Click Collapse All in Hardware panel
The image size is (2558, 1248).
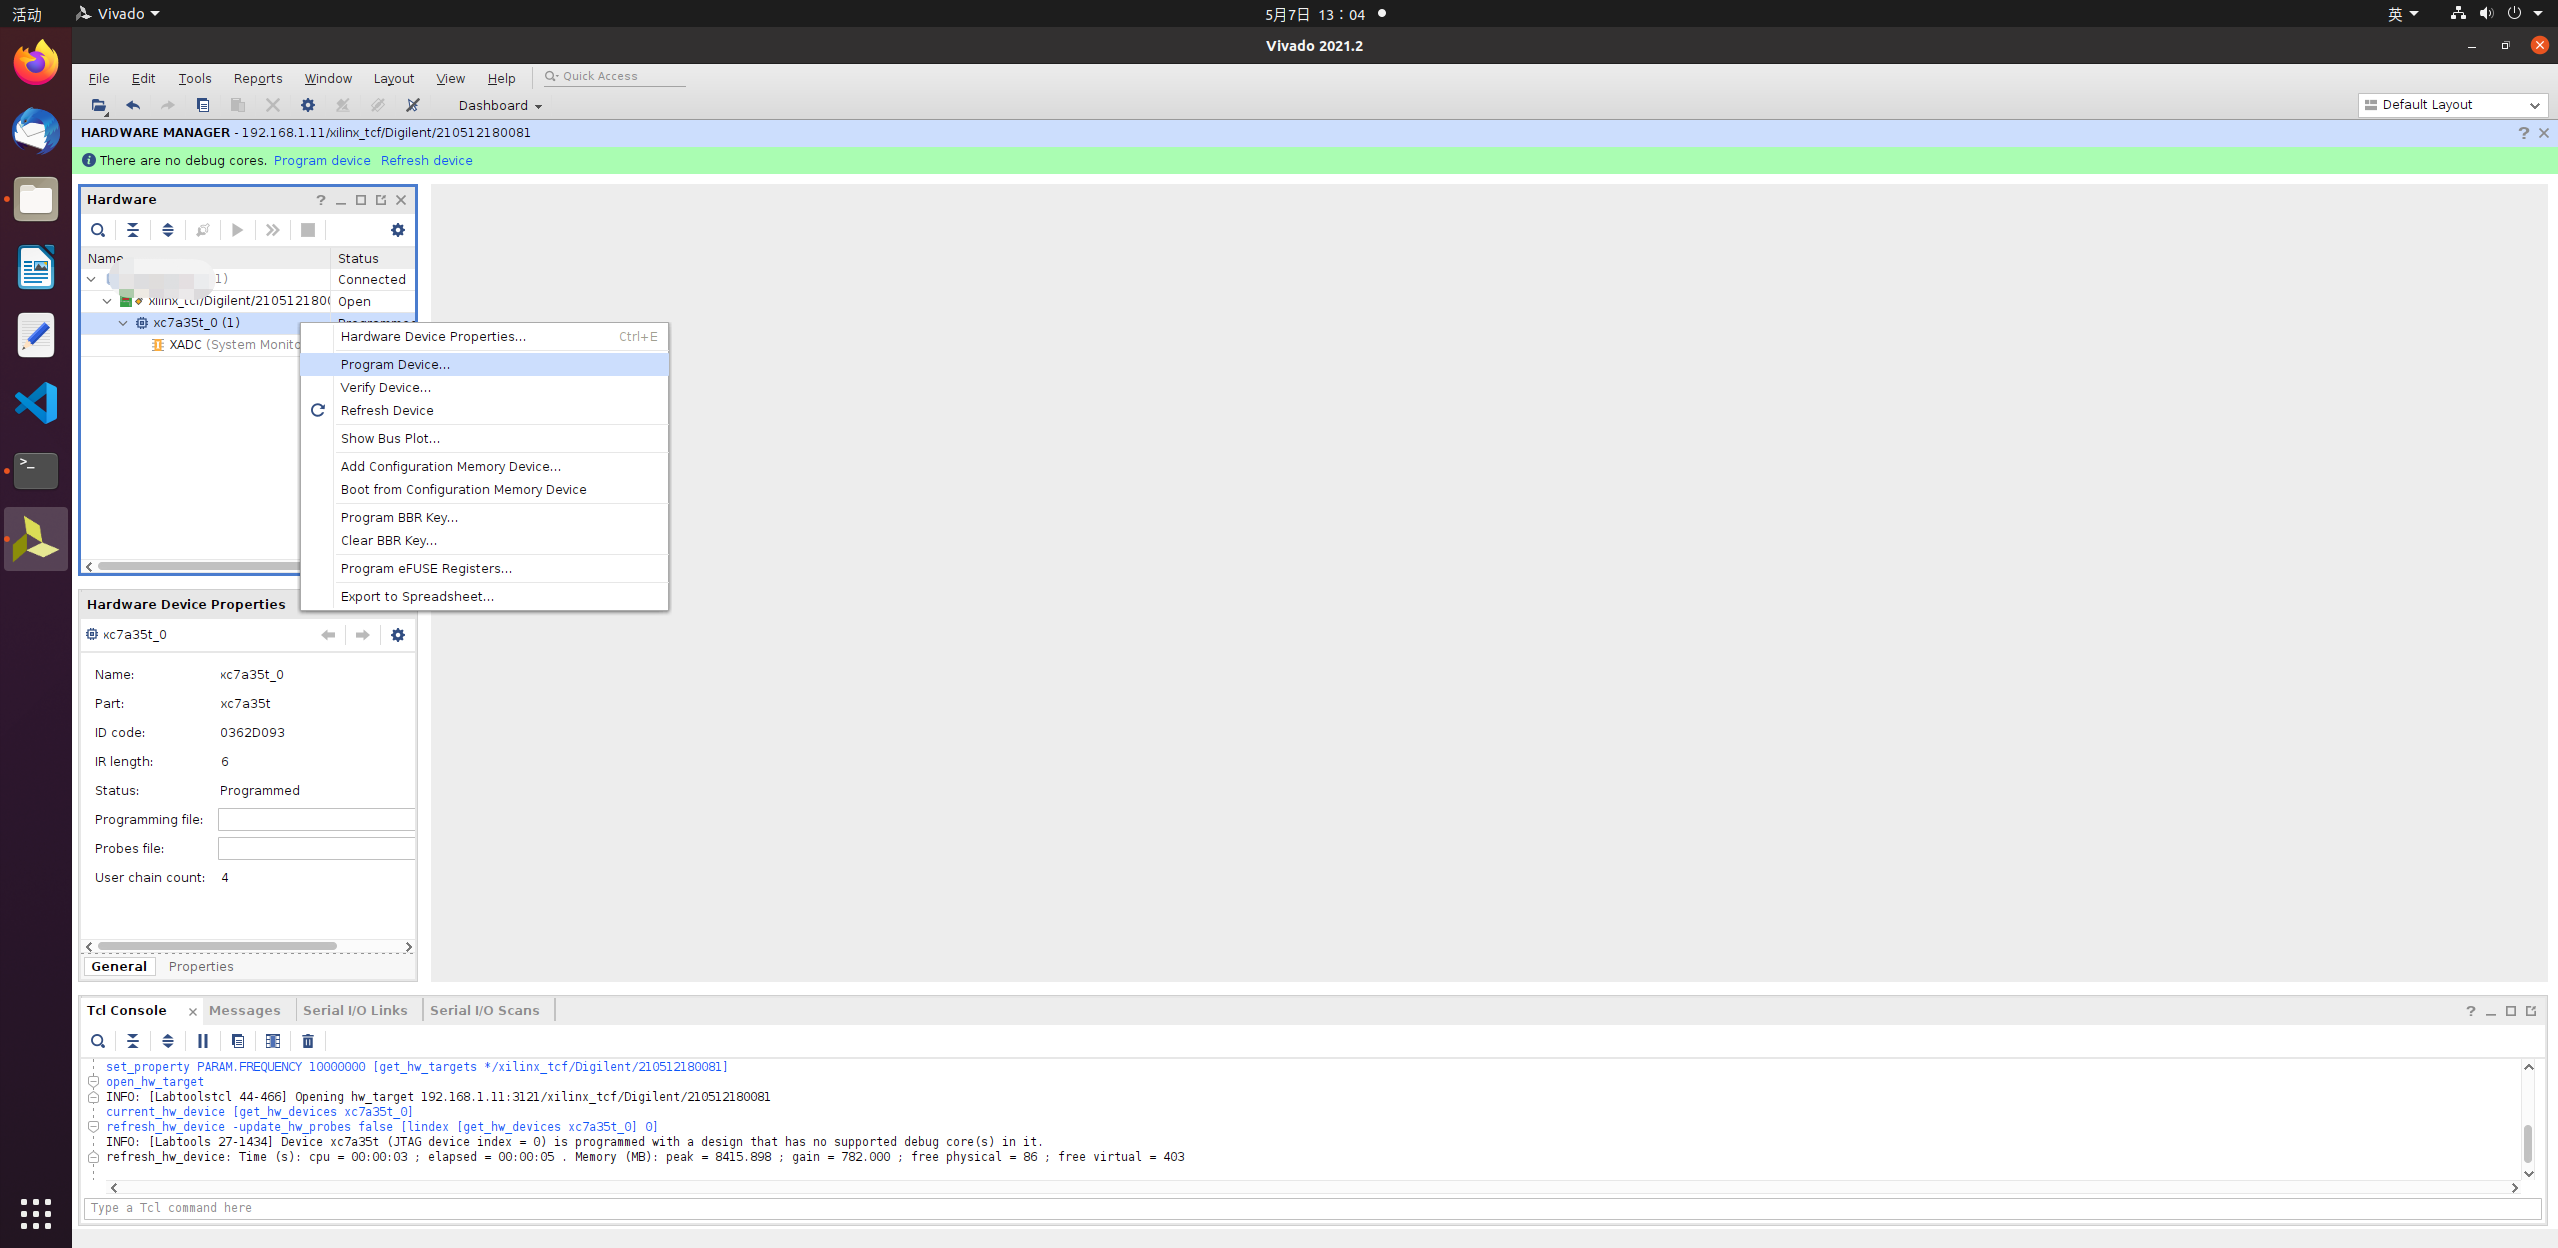click(x=133, y=230)
